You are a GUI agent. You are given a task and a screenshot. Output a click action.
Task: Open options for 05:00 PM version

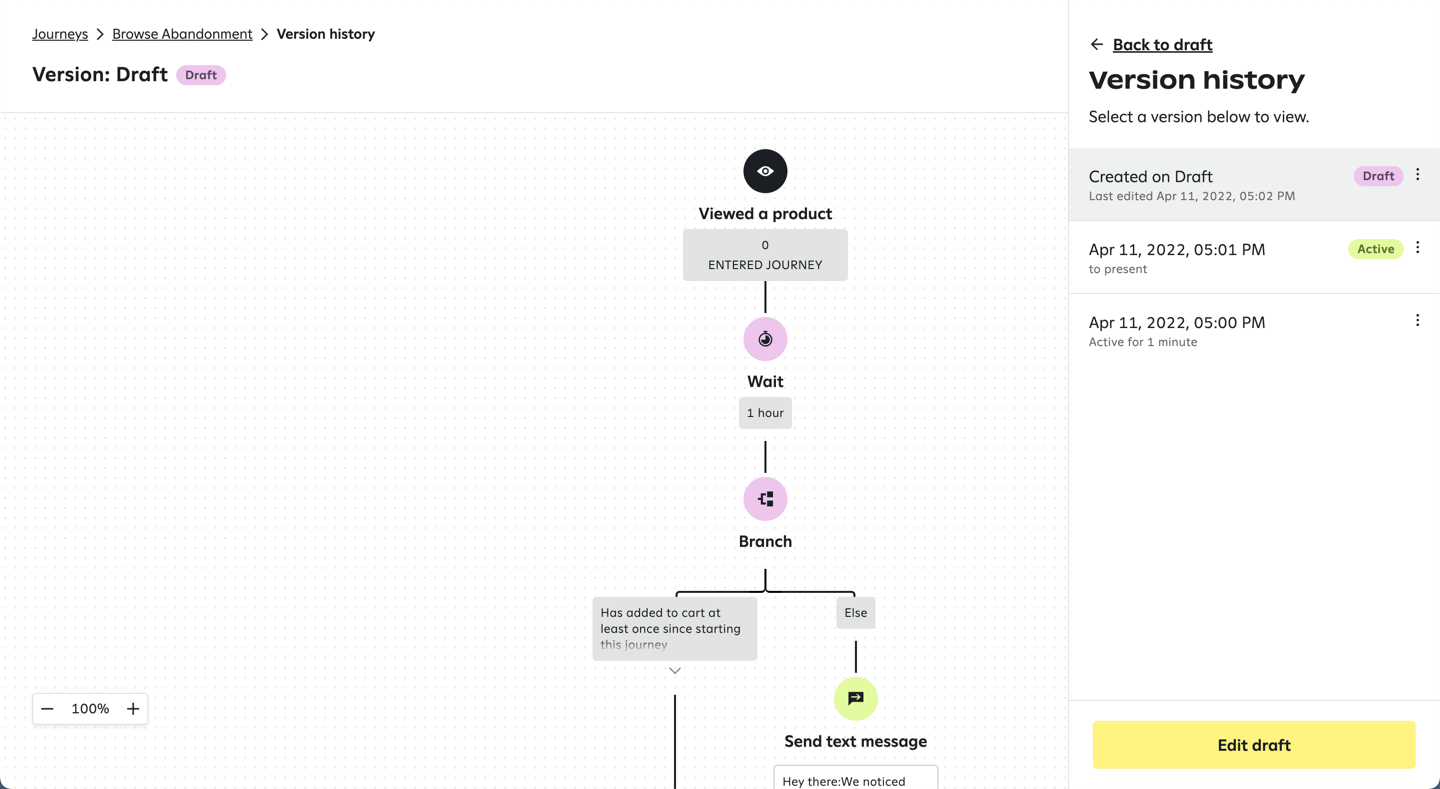tap(1417, 321)
